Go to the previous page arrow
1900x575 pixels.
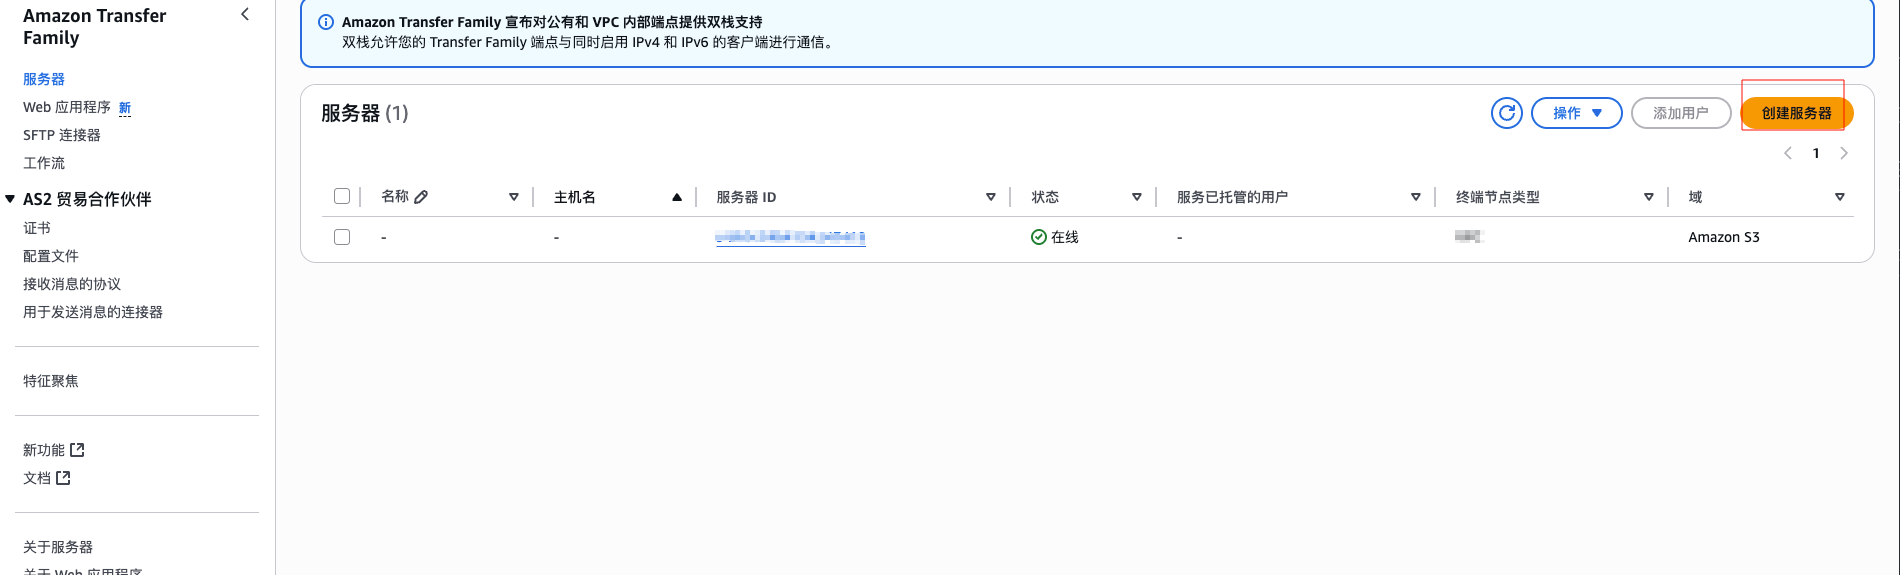(1788, 153)
